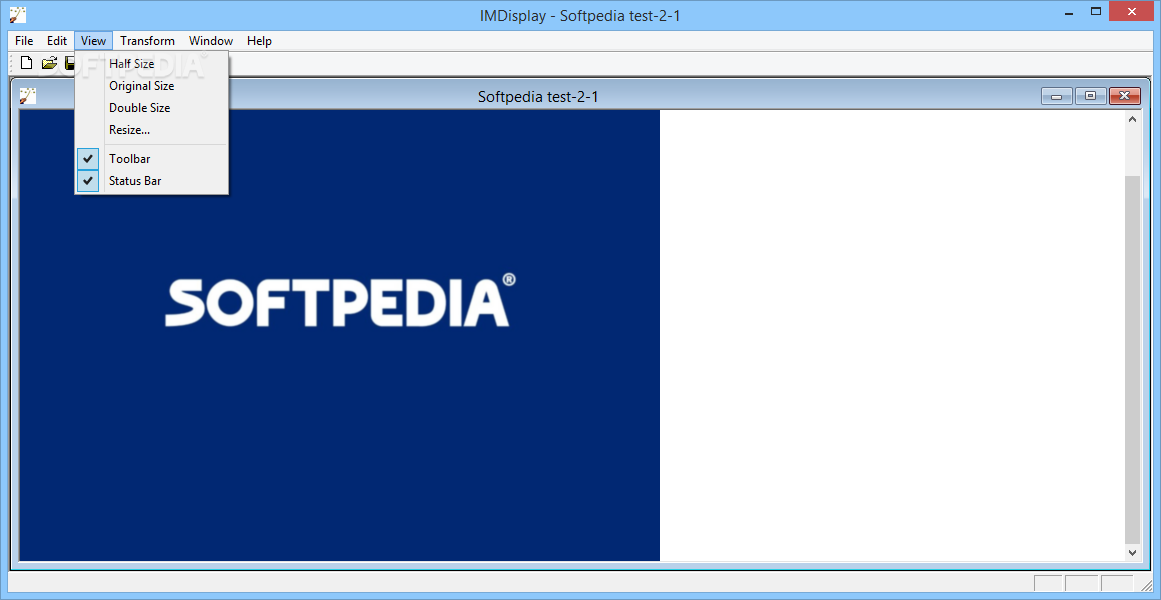The image size is (1161, 600).
Task: Click the main title 'IMDisplay - Softpedia test-2-1'
Action: pos(580,15)
